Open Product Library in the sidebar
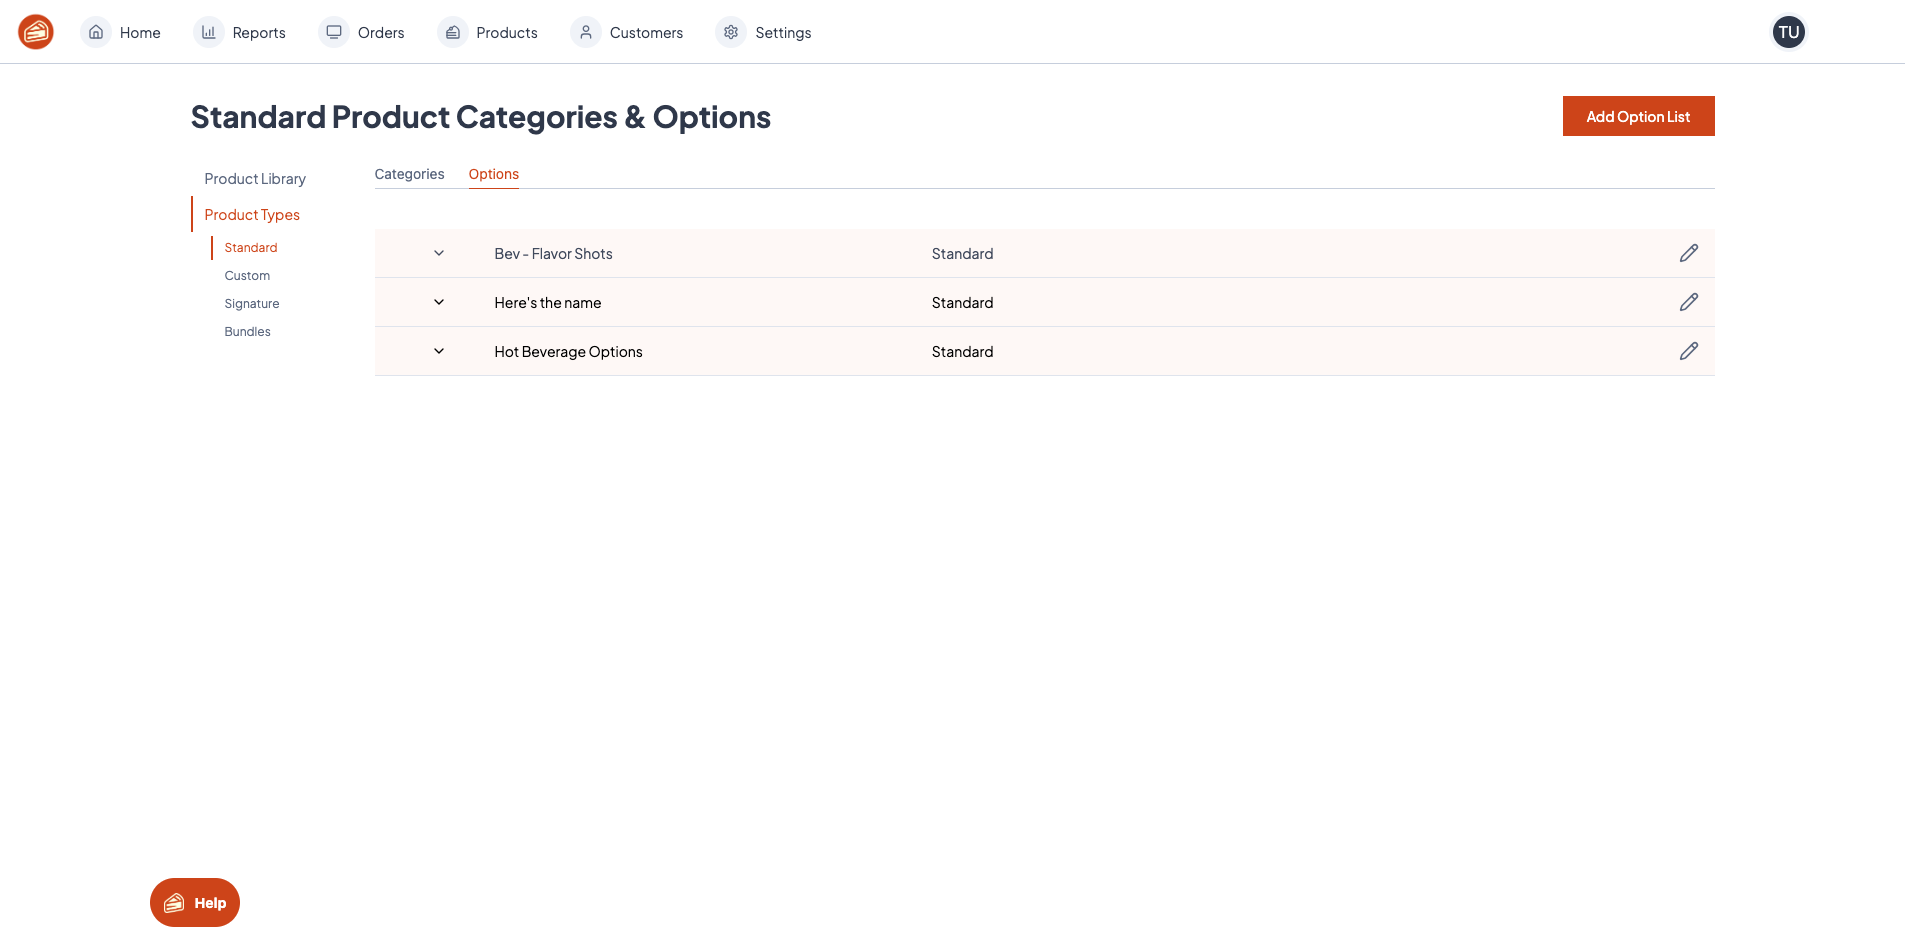 (255, 179)
